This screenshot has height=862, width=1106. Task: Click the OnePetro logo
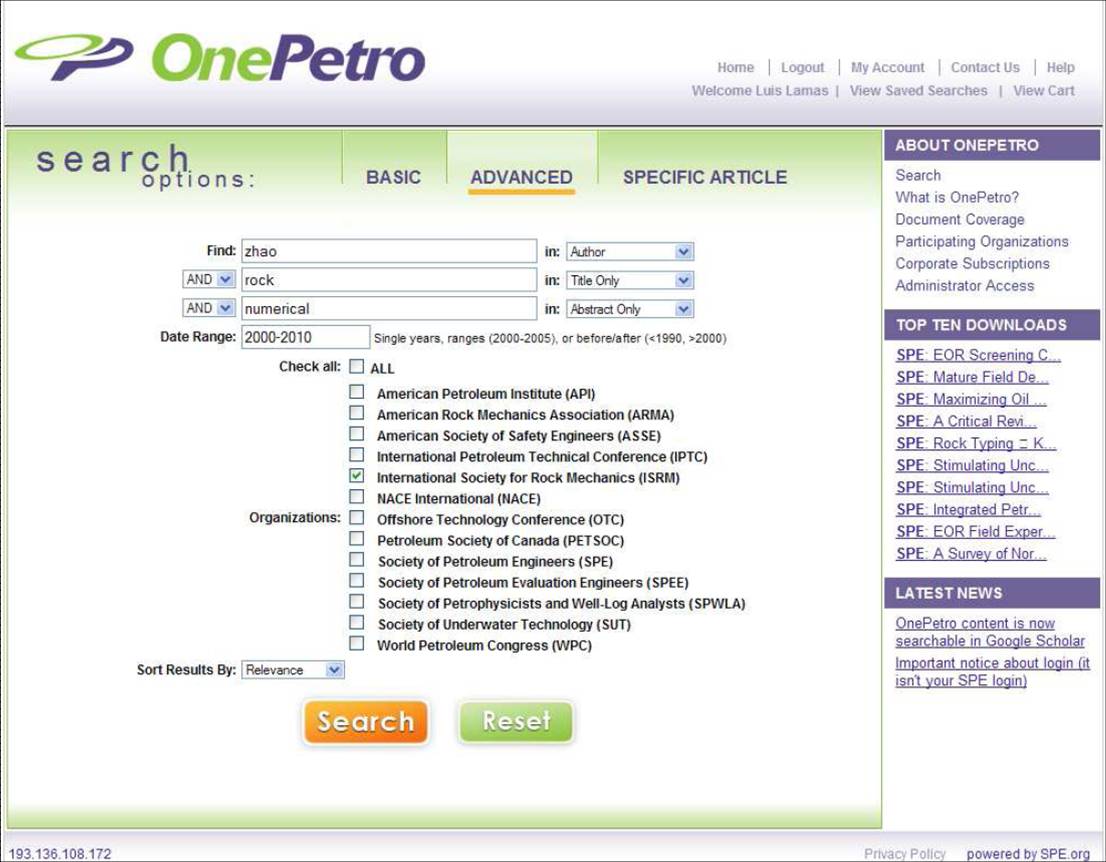pyautogui.click(x=220, y=57)
